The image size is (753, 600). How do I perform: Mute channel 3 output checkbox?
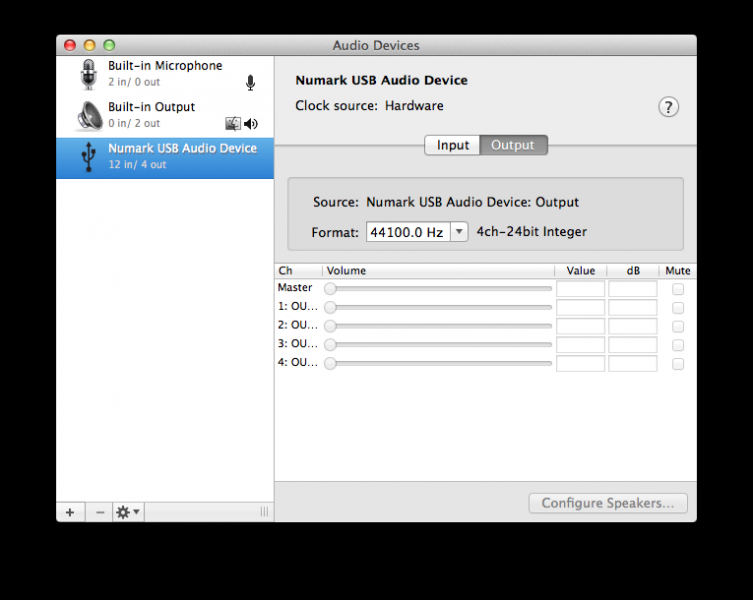[x=678, y=345]
